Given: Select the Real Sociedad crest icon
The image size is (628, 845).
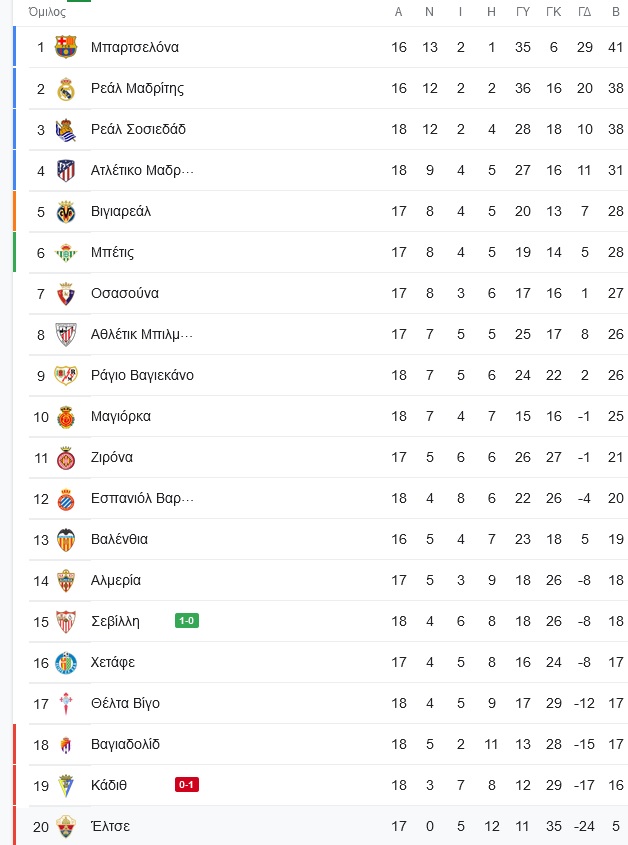Looking at the screenshot, I should [66, 129].
